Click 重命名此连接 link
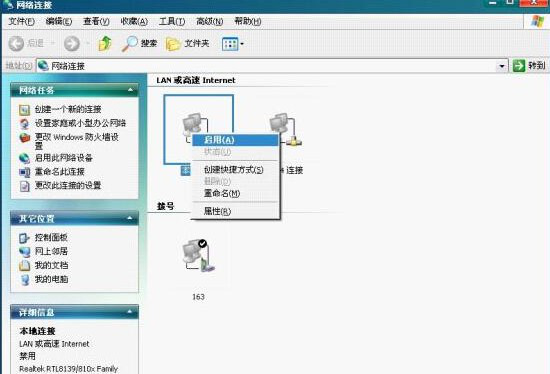Viewport: 550px width, 374px height. tap(60, 172)
